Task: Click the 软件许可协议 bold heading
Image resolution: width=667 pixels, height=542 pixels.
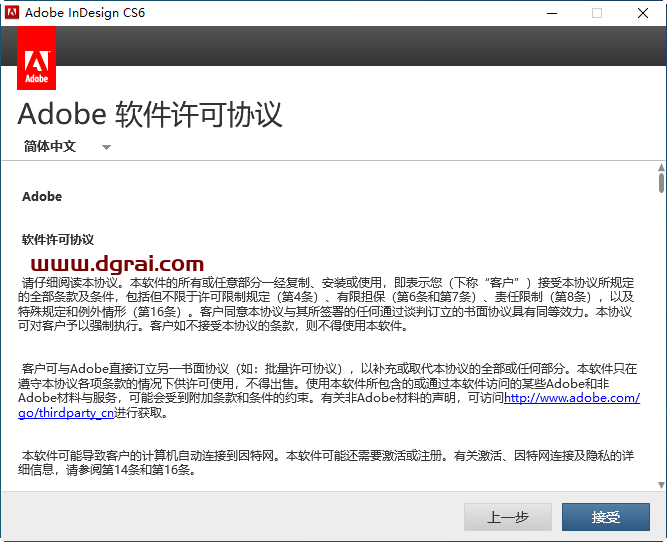Action: coord(58,240)
